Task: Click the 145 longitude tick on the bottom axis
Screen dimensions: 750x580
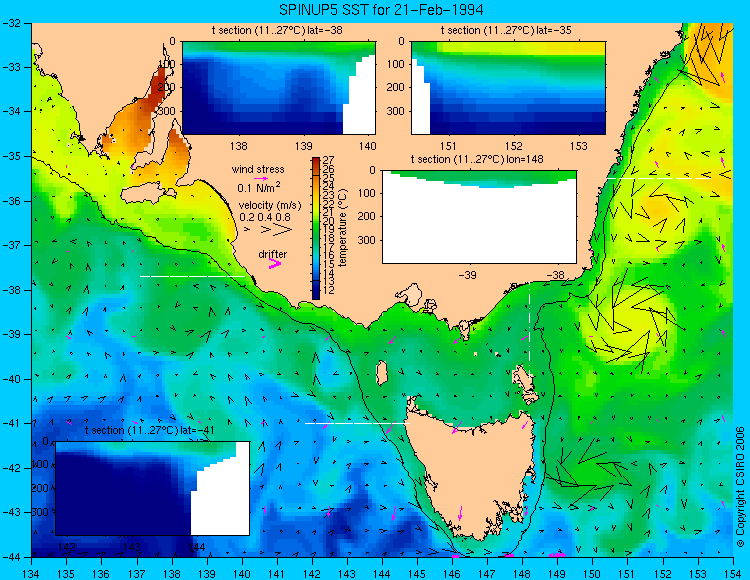Action: [x=417, y=574]
